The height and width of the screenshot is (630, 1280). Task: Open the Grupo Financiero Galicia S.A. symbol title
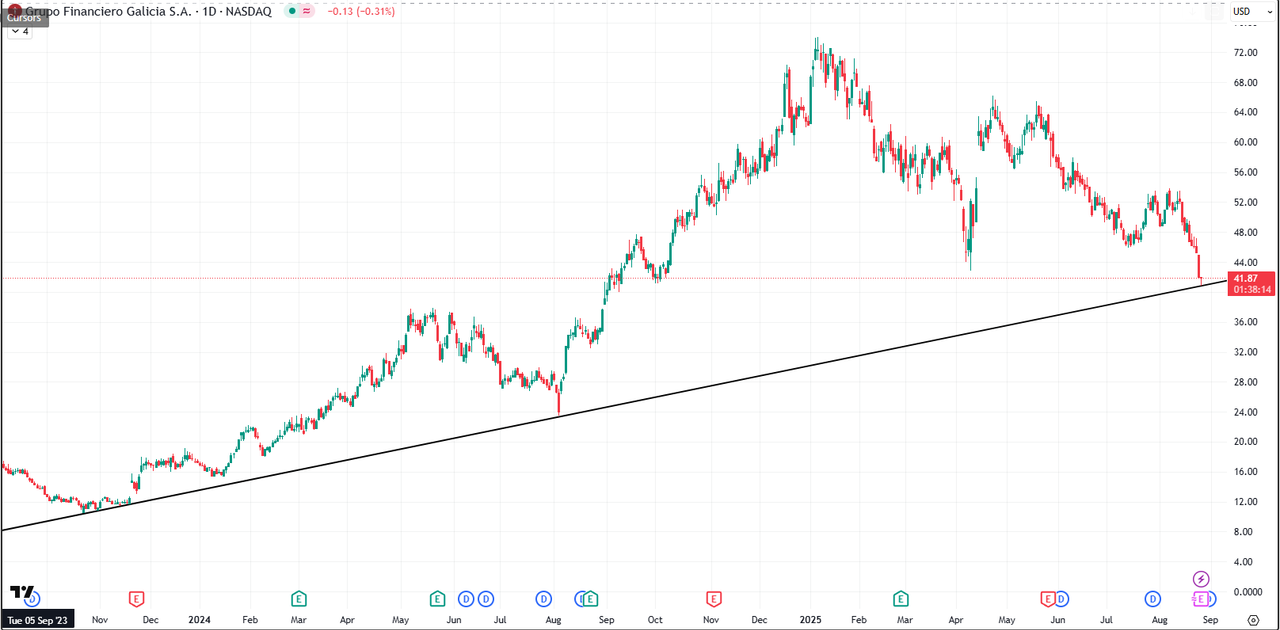110,12
